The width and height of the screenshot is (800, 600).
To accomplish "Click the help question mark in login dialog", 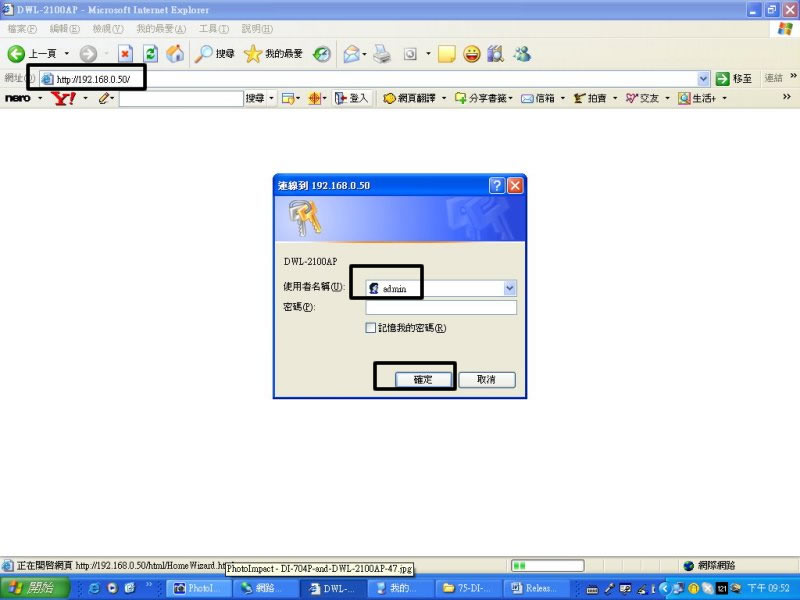I will point(496,186).
